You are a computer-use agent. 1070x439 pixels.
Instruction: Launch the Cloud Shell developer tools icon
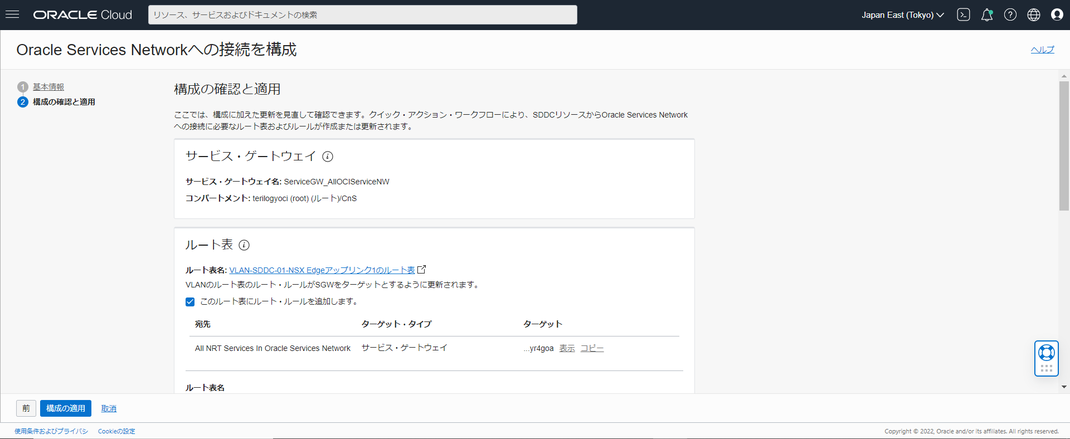click(964, 14)
